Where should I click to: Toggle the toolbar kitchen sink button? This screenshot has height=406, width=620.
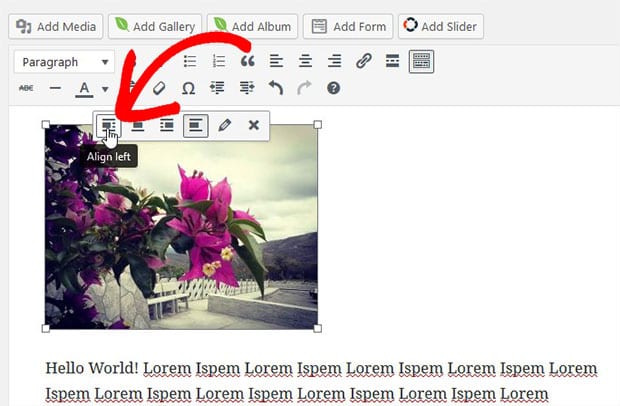pyautogui.click(x=422, y=61)
